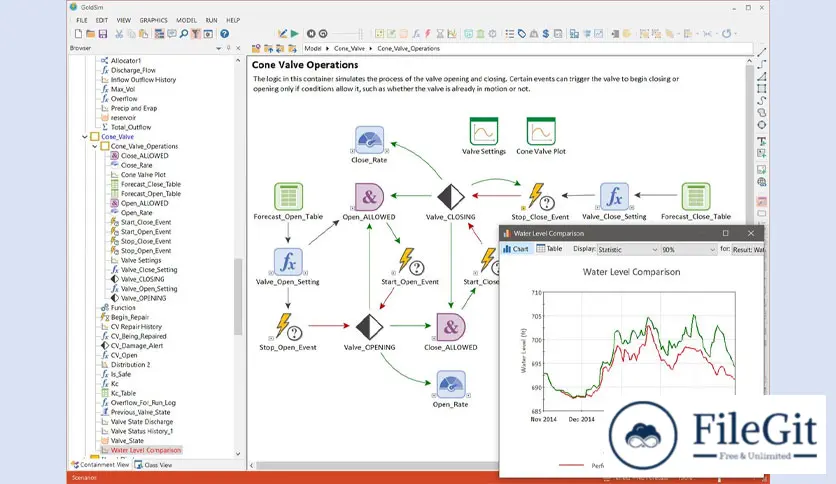Click the Model breadcrumb arrow
836x484 pixels.
[327, 49]
